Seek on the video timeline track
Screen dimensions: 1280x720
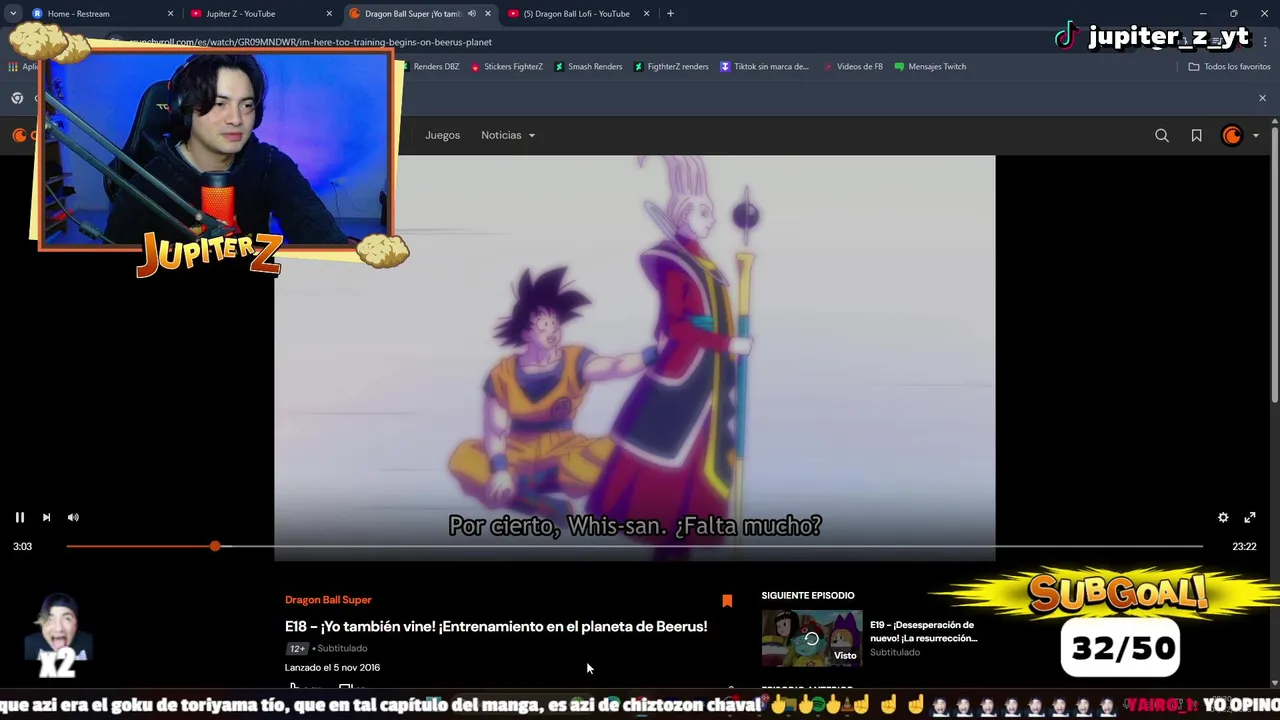[635, 546]
